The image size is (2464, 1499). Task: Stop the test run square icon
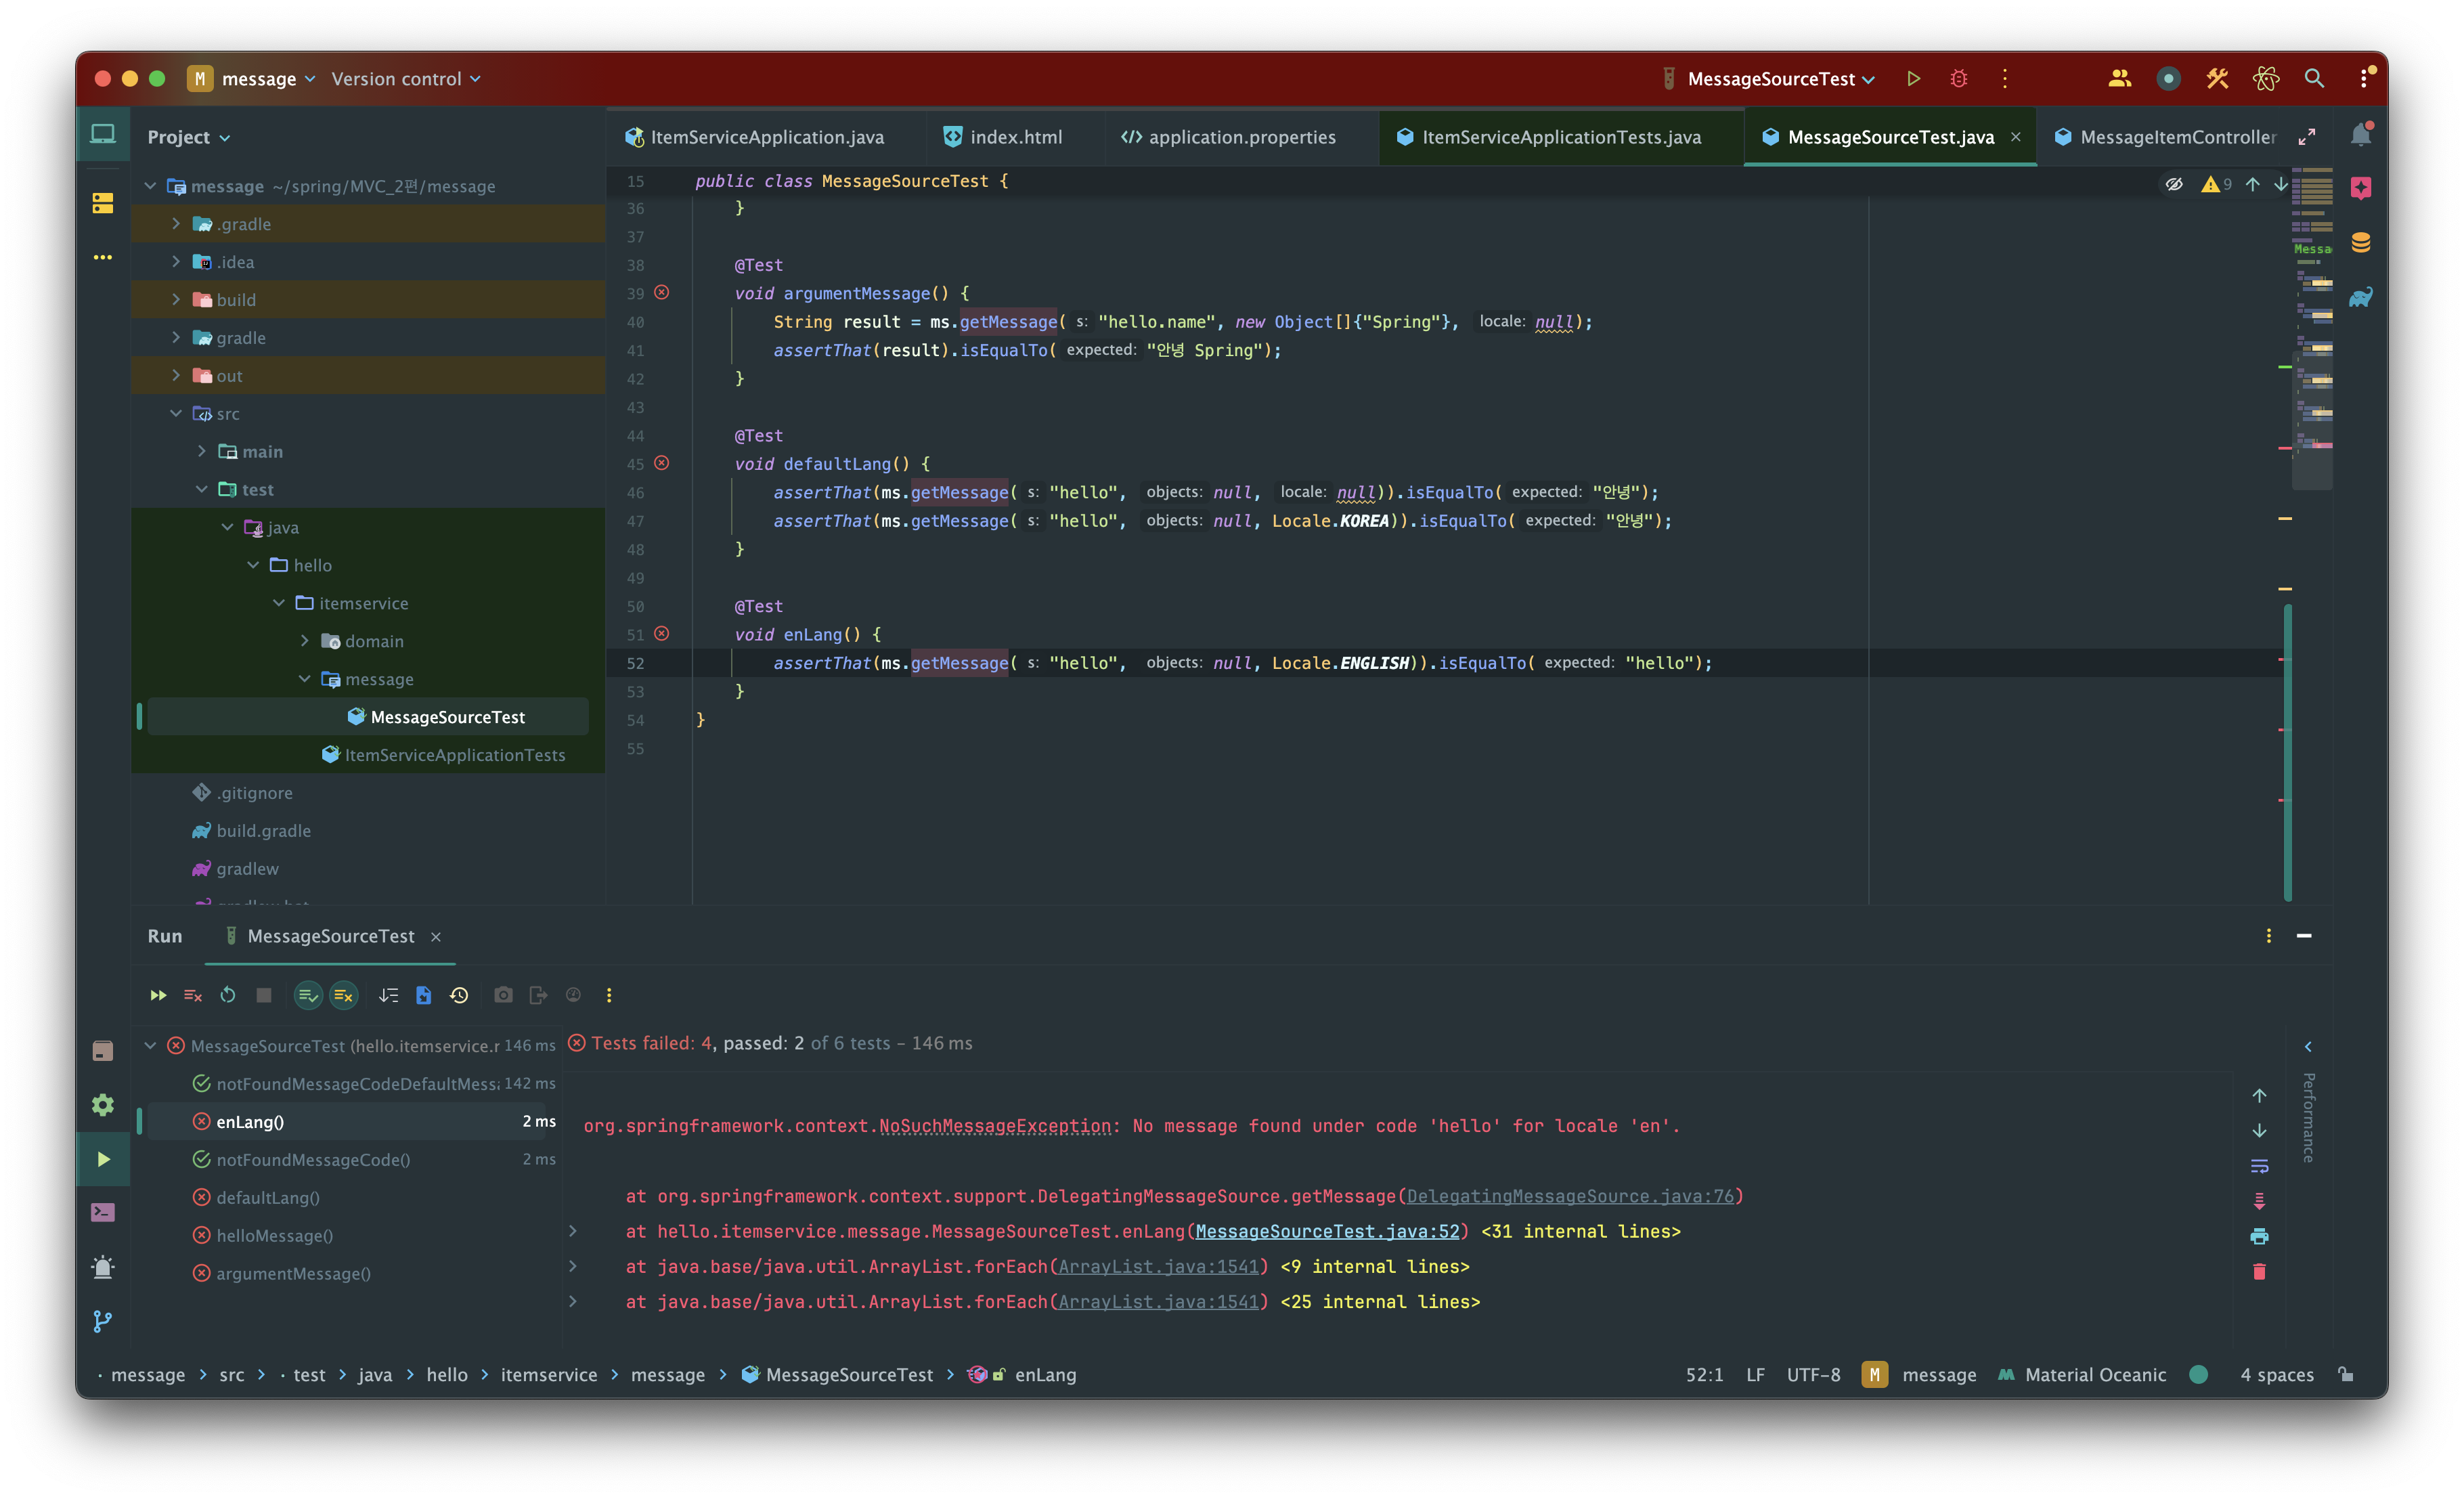(264, 995)
